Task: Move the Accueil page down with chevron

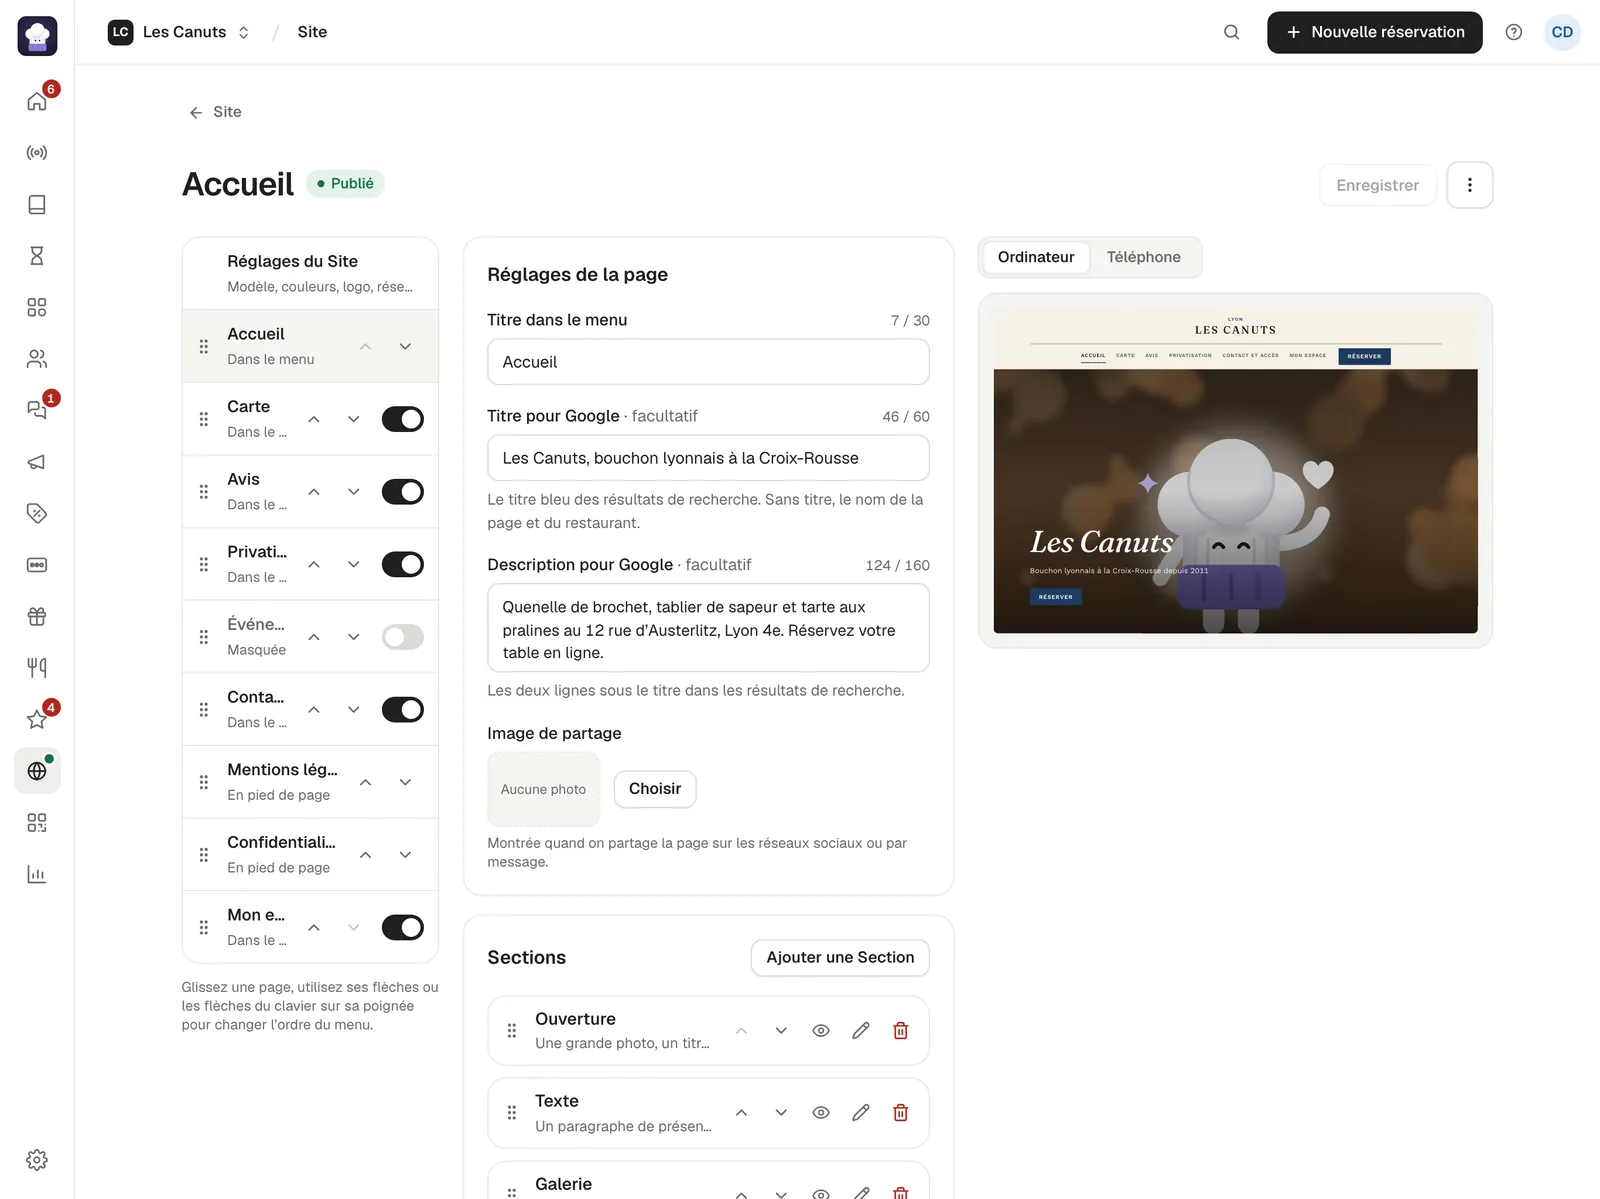Action: [x=406, y=346]
